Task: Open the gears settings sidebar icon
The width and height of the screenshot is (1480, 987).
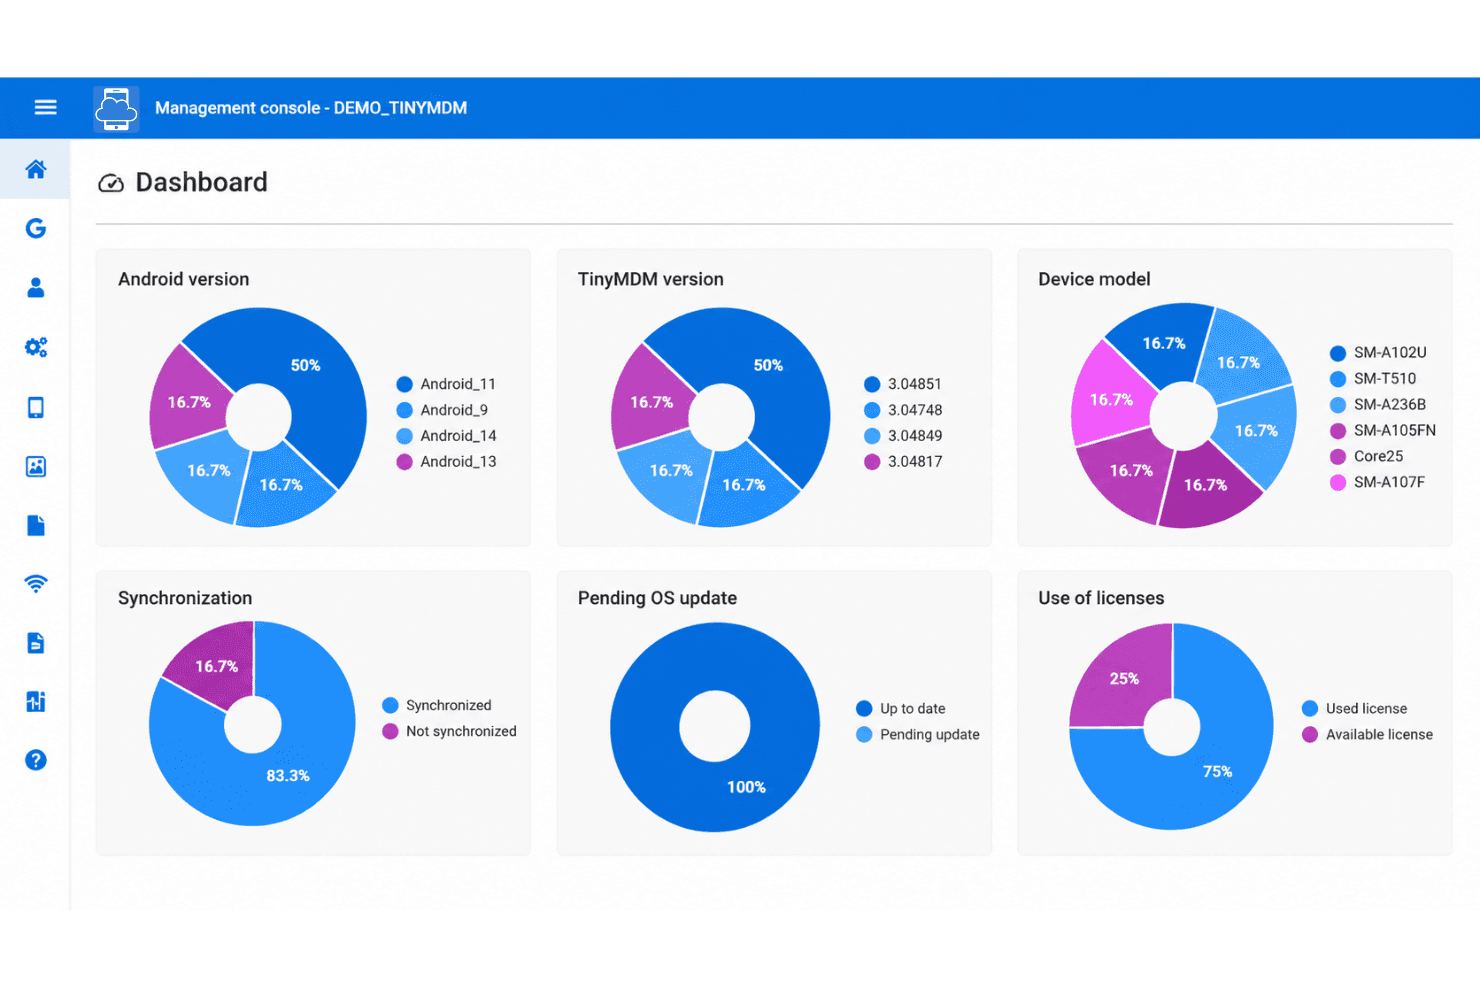Action: pos(36,347)
